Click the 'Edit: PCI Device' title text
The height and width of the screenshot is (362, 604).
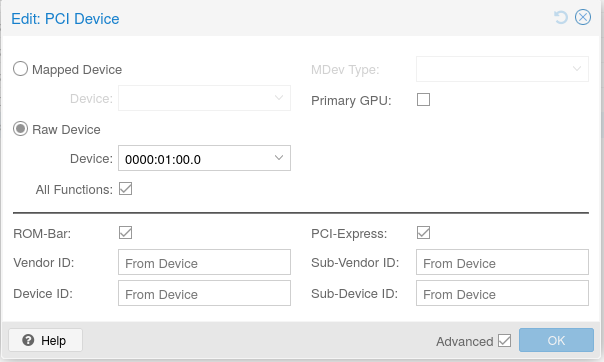65,19
